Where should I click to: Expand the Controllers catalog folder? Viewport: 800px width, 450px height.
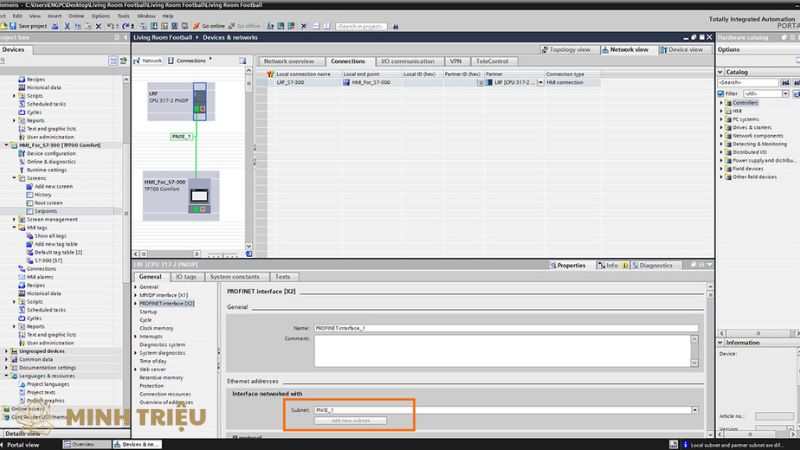[722, 102]
